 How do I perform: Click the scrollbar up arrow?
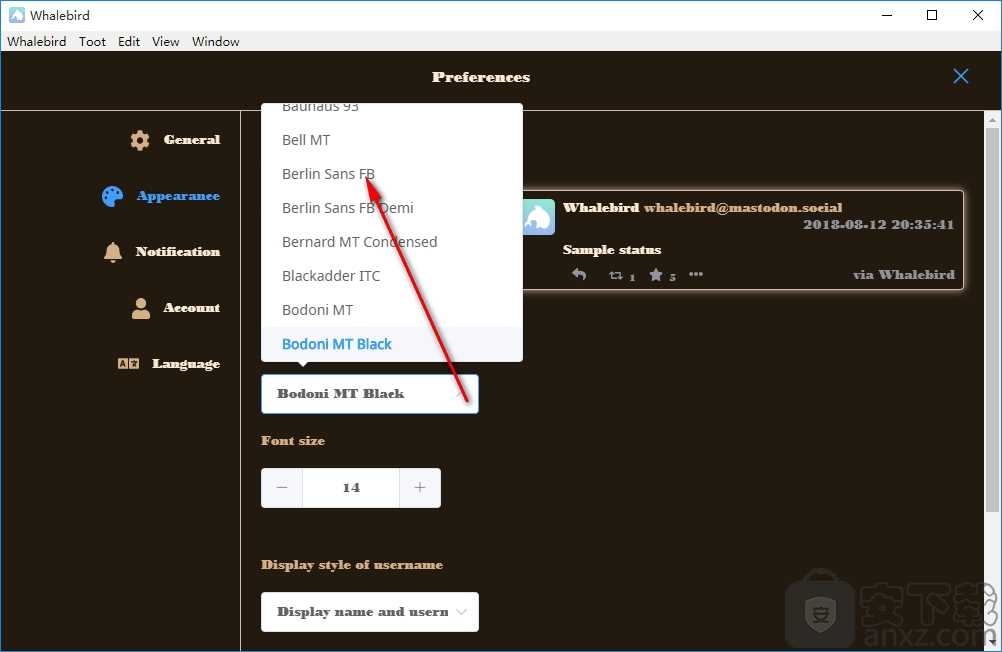point(992,119)
